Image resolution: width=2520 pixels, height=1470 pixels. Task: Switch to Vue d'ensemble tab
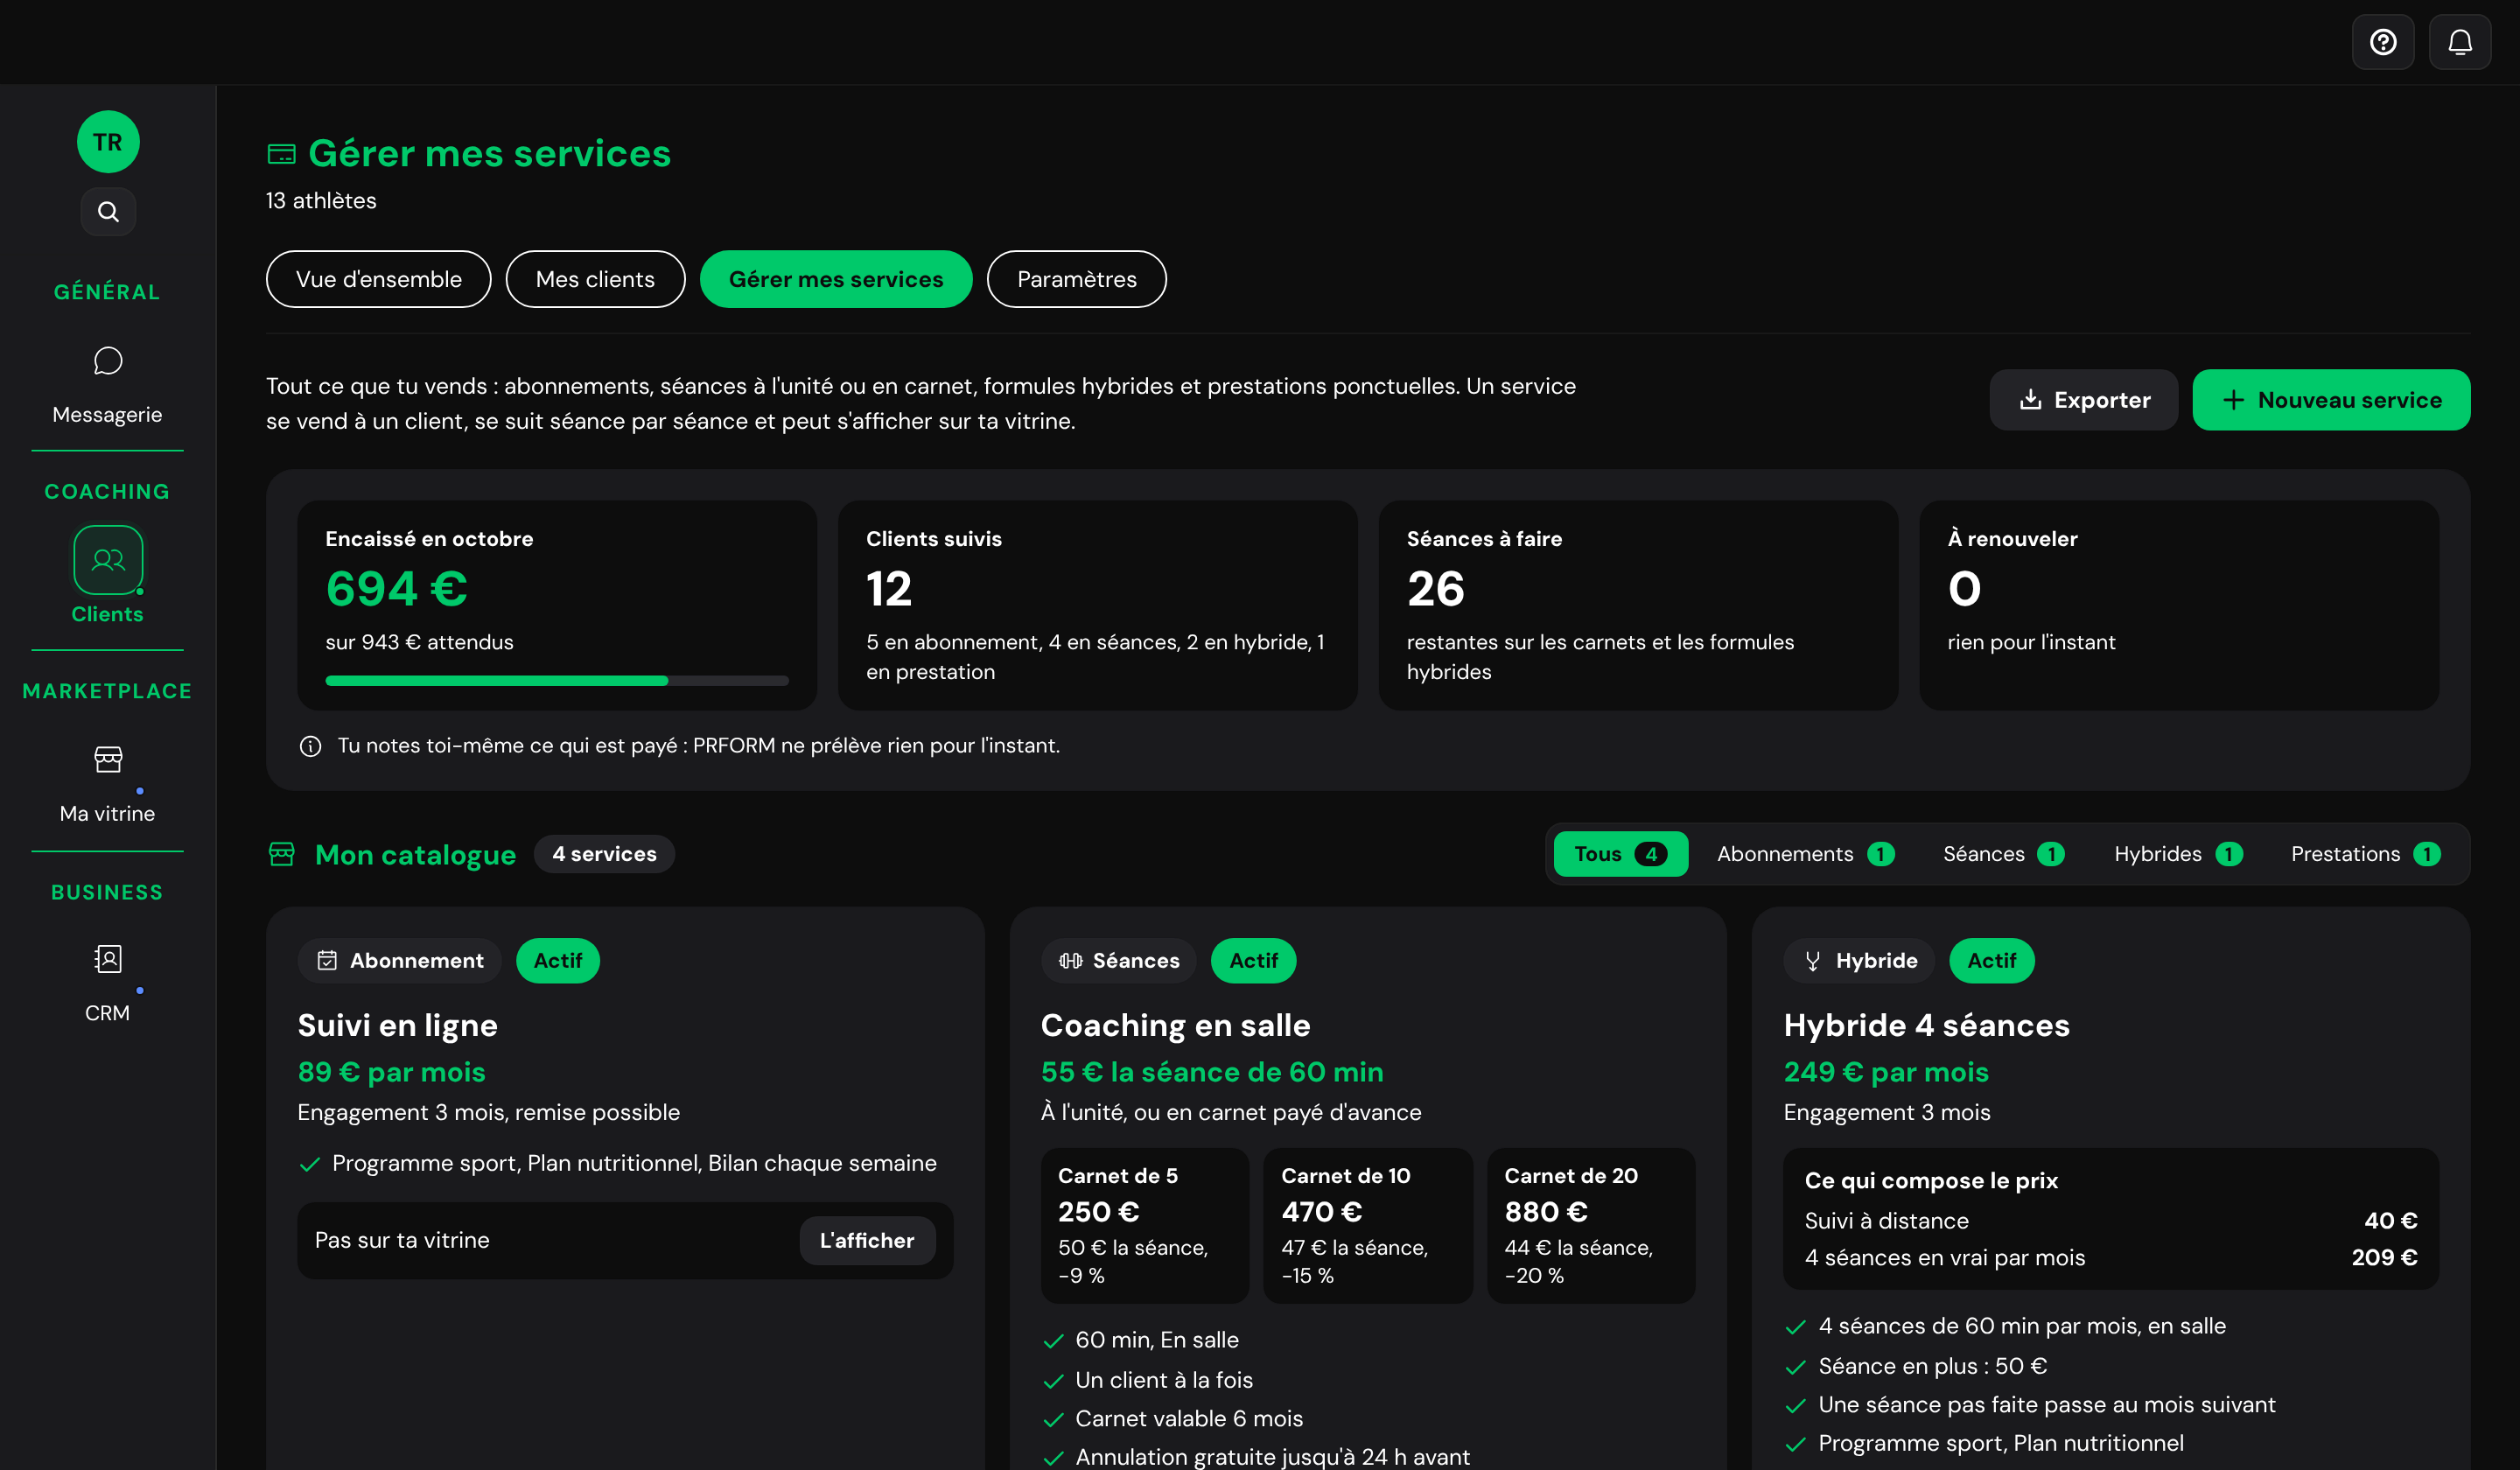coord(379,279)
